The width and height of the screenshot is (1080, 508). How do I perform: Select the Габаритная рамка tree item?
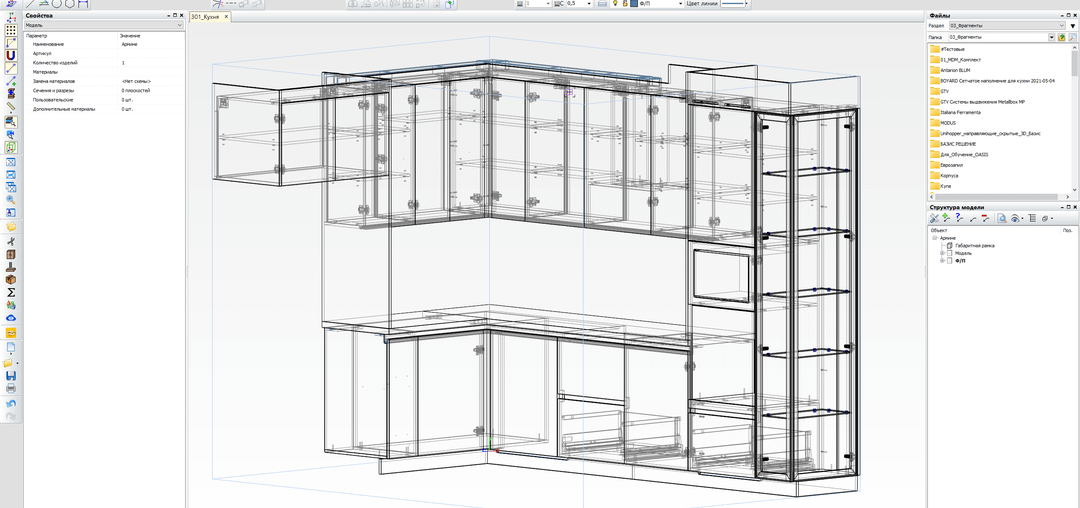pyautogui.click(x=973, y=245)
